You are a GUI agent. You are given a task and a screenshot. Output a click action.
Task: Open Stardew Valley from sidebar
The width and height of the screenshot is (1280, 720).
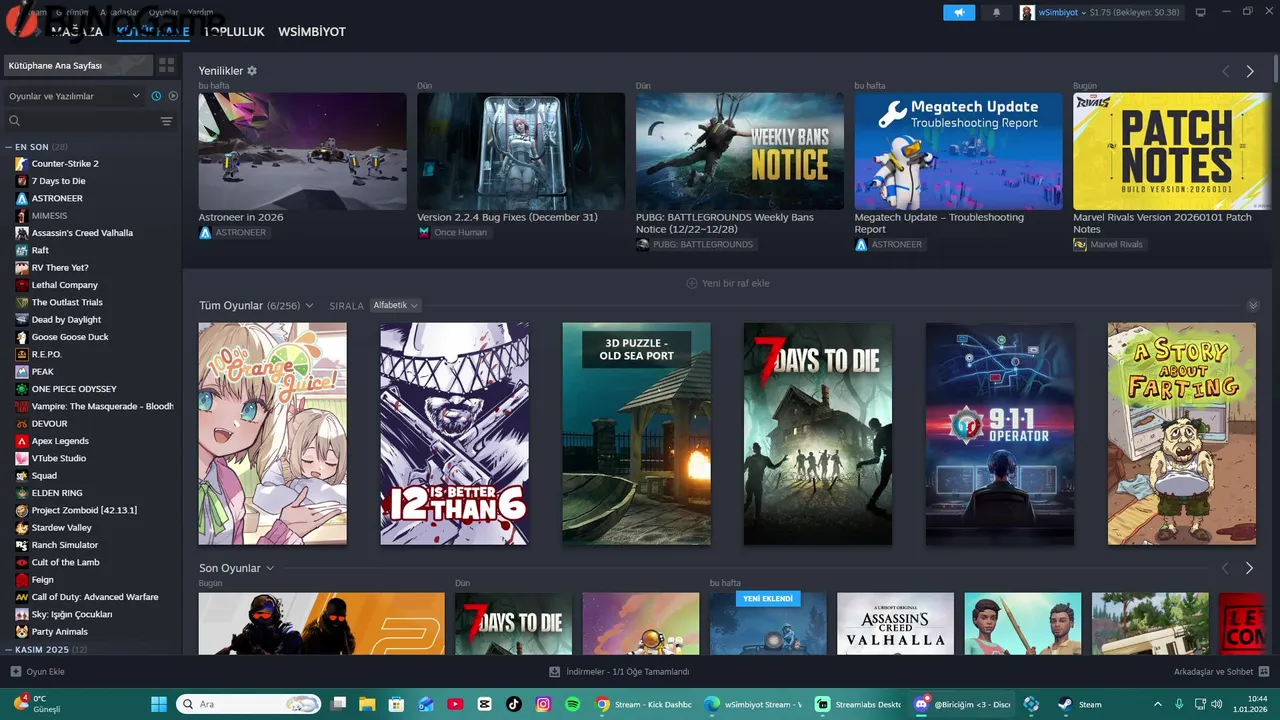coord(61,528)
